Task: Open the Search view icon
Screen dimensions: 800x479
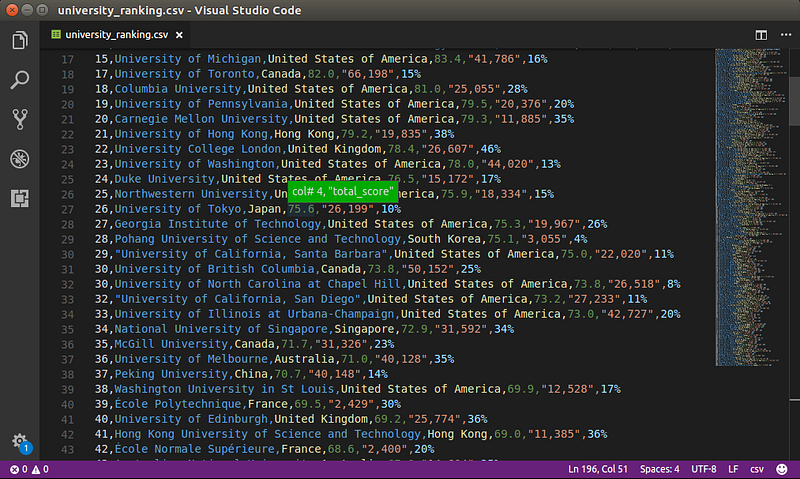Action: coord(19,80)
